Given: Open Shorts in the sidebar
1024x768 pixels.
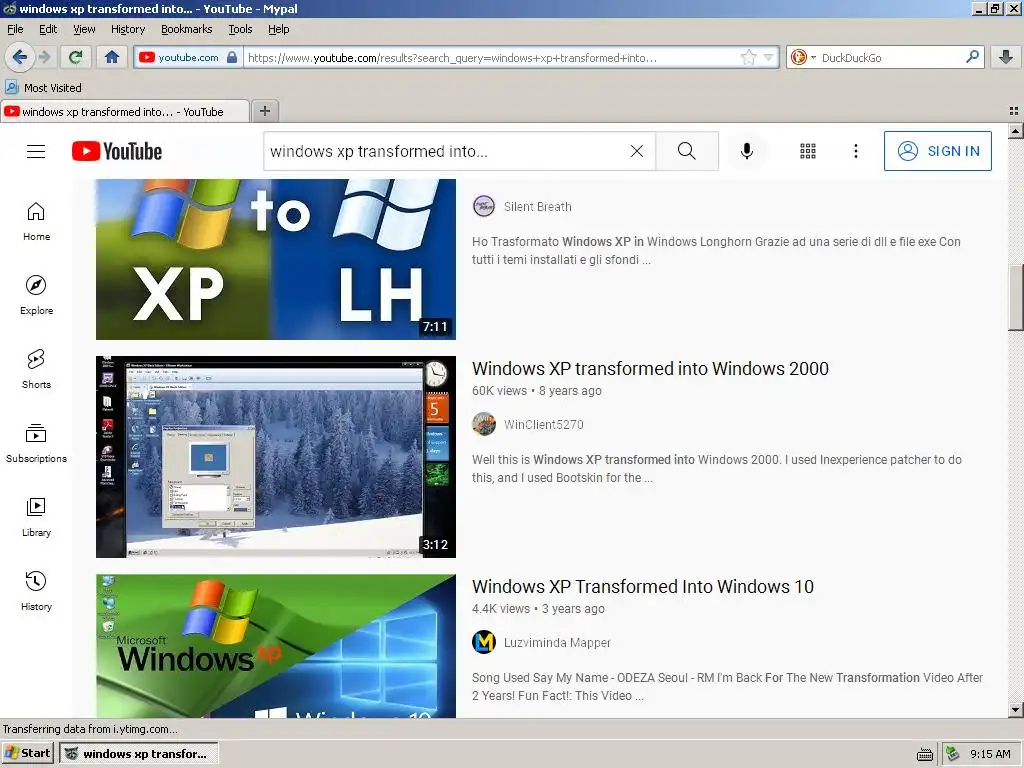Looking at the screenshot, I should point(36,370).
